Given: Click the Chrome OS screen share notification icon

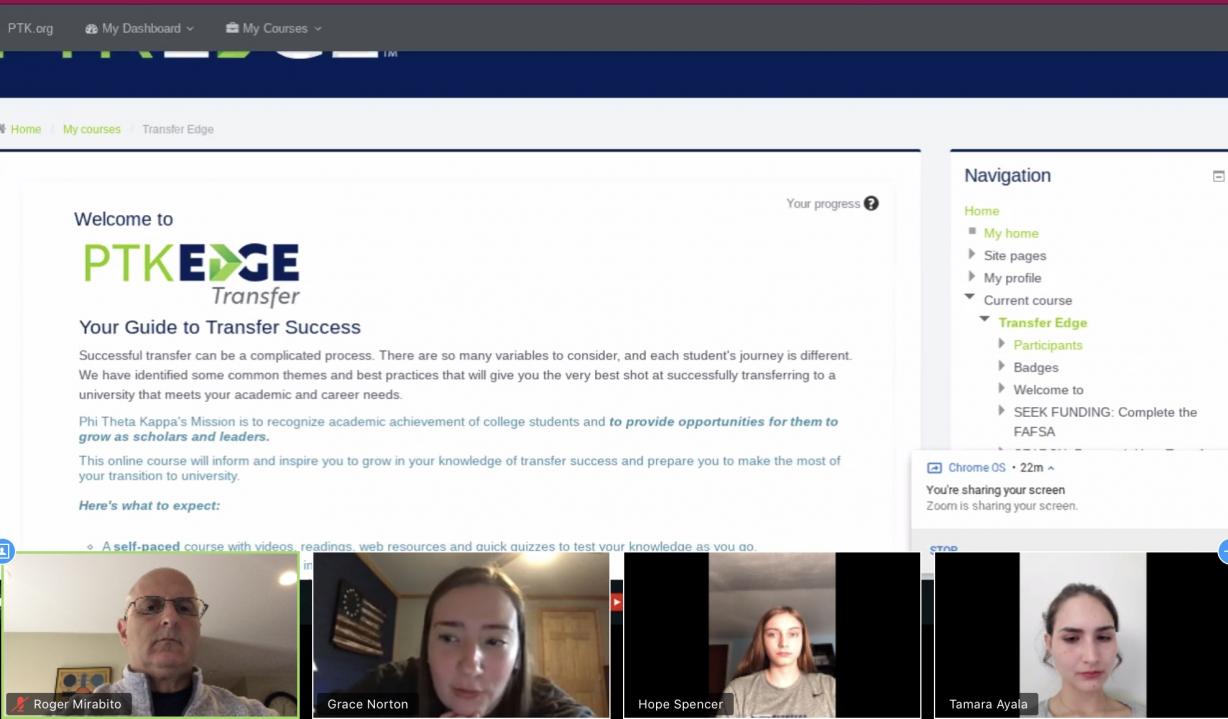Looking at the screenshot, I should coord(935,467).
